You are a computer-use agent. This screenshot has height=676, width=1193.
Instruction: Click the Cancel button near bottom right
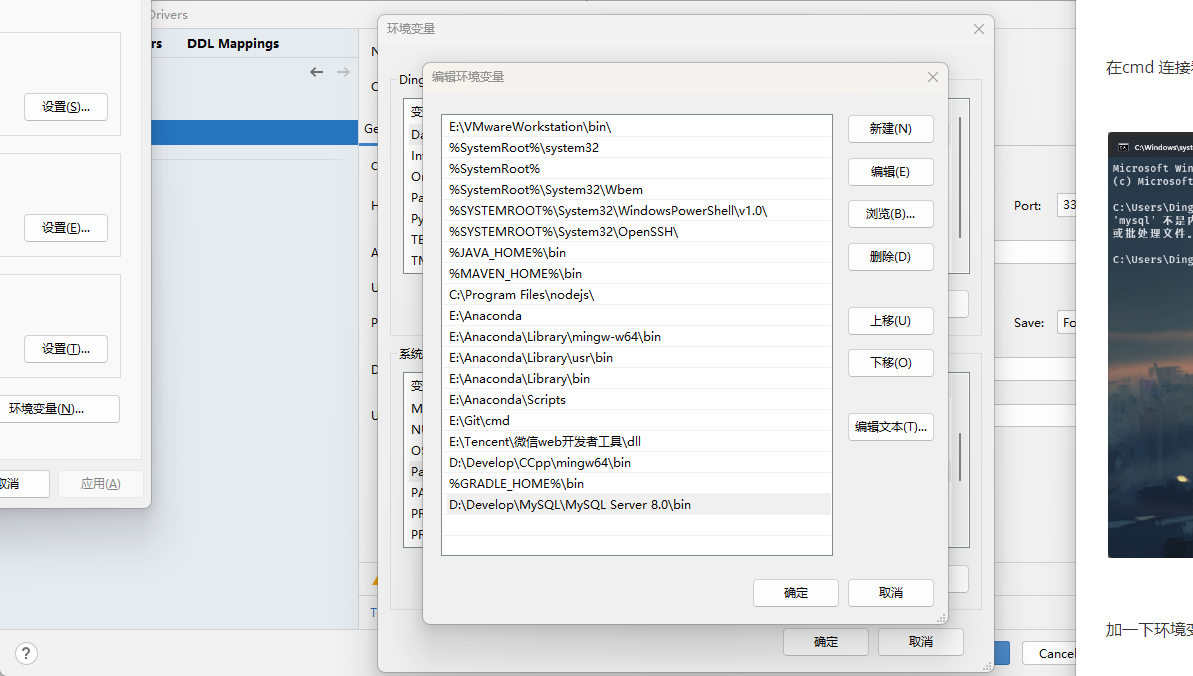tap(1055, 652)
